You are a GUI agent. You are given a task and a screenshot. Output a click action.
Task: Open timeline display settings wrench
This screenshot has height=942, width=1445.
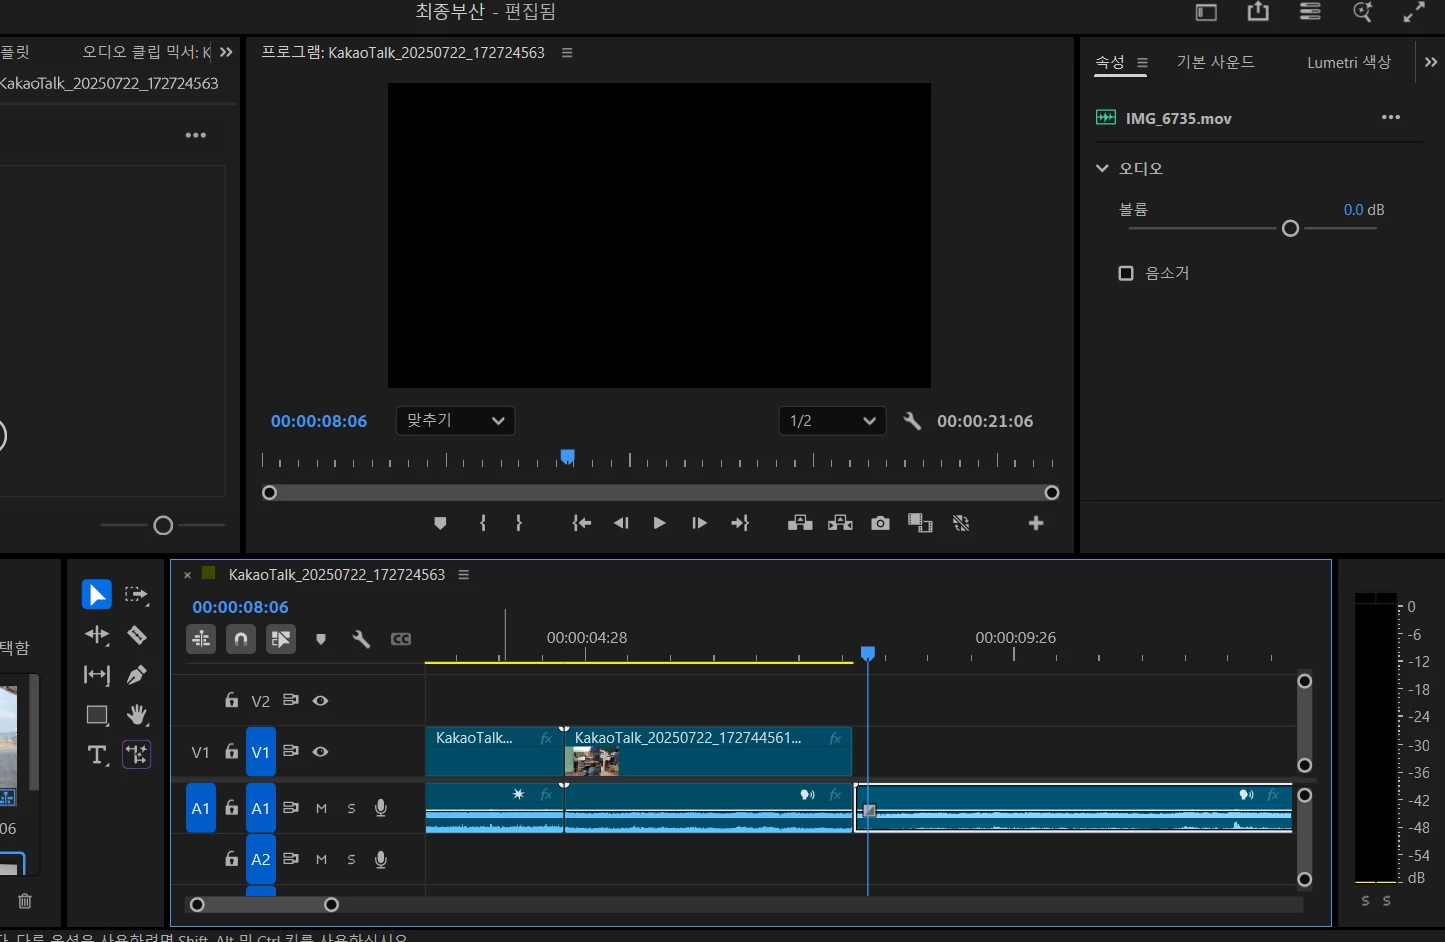(361, 639)
